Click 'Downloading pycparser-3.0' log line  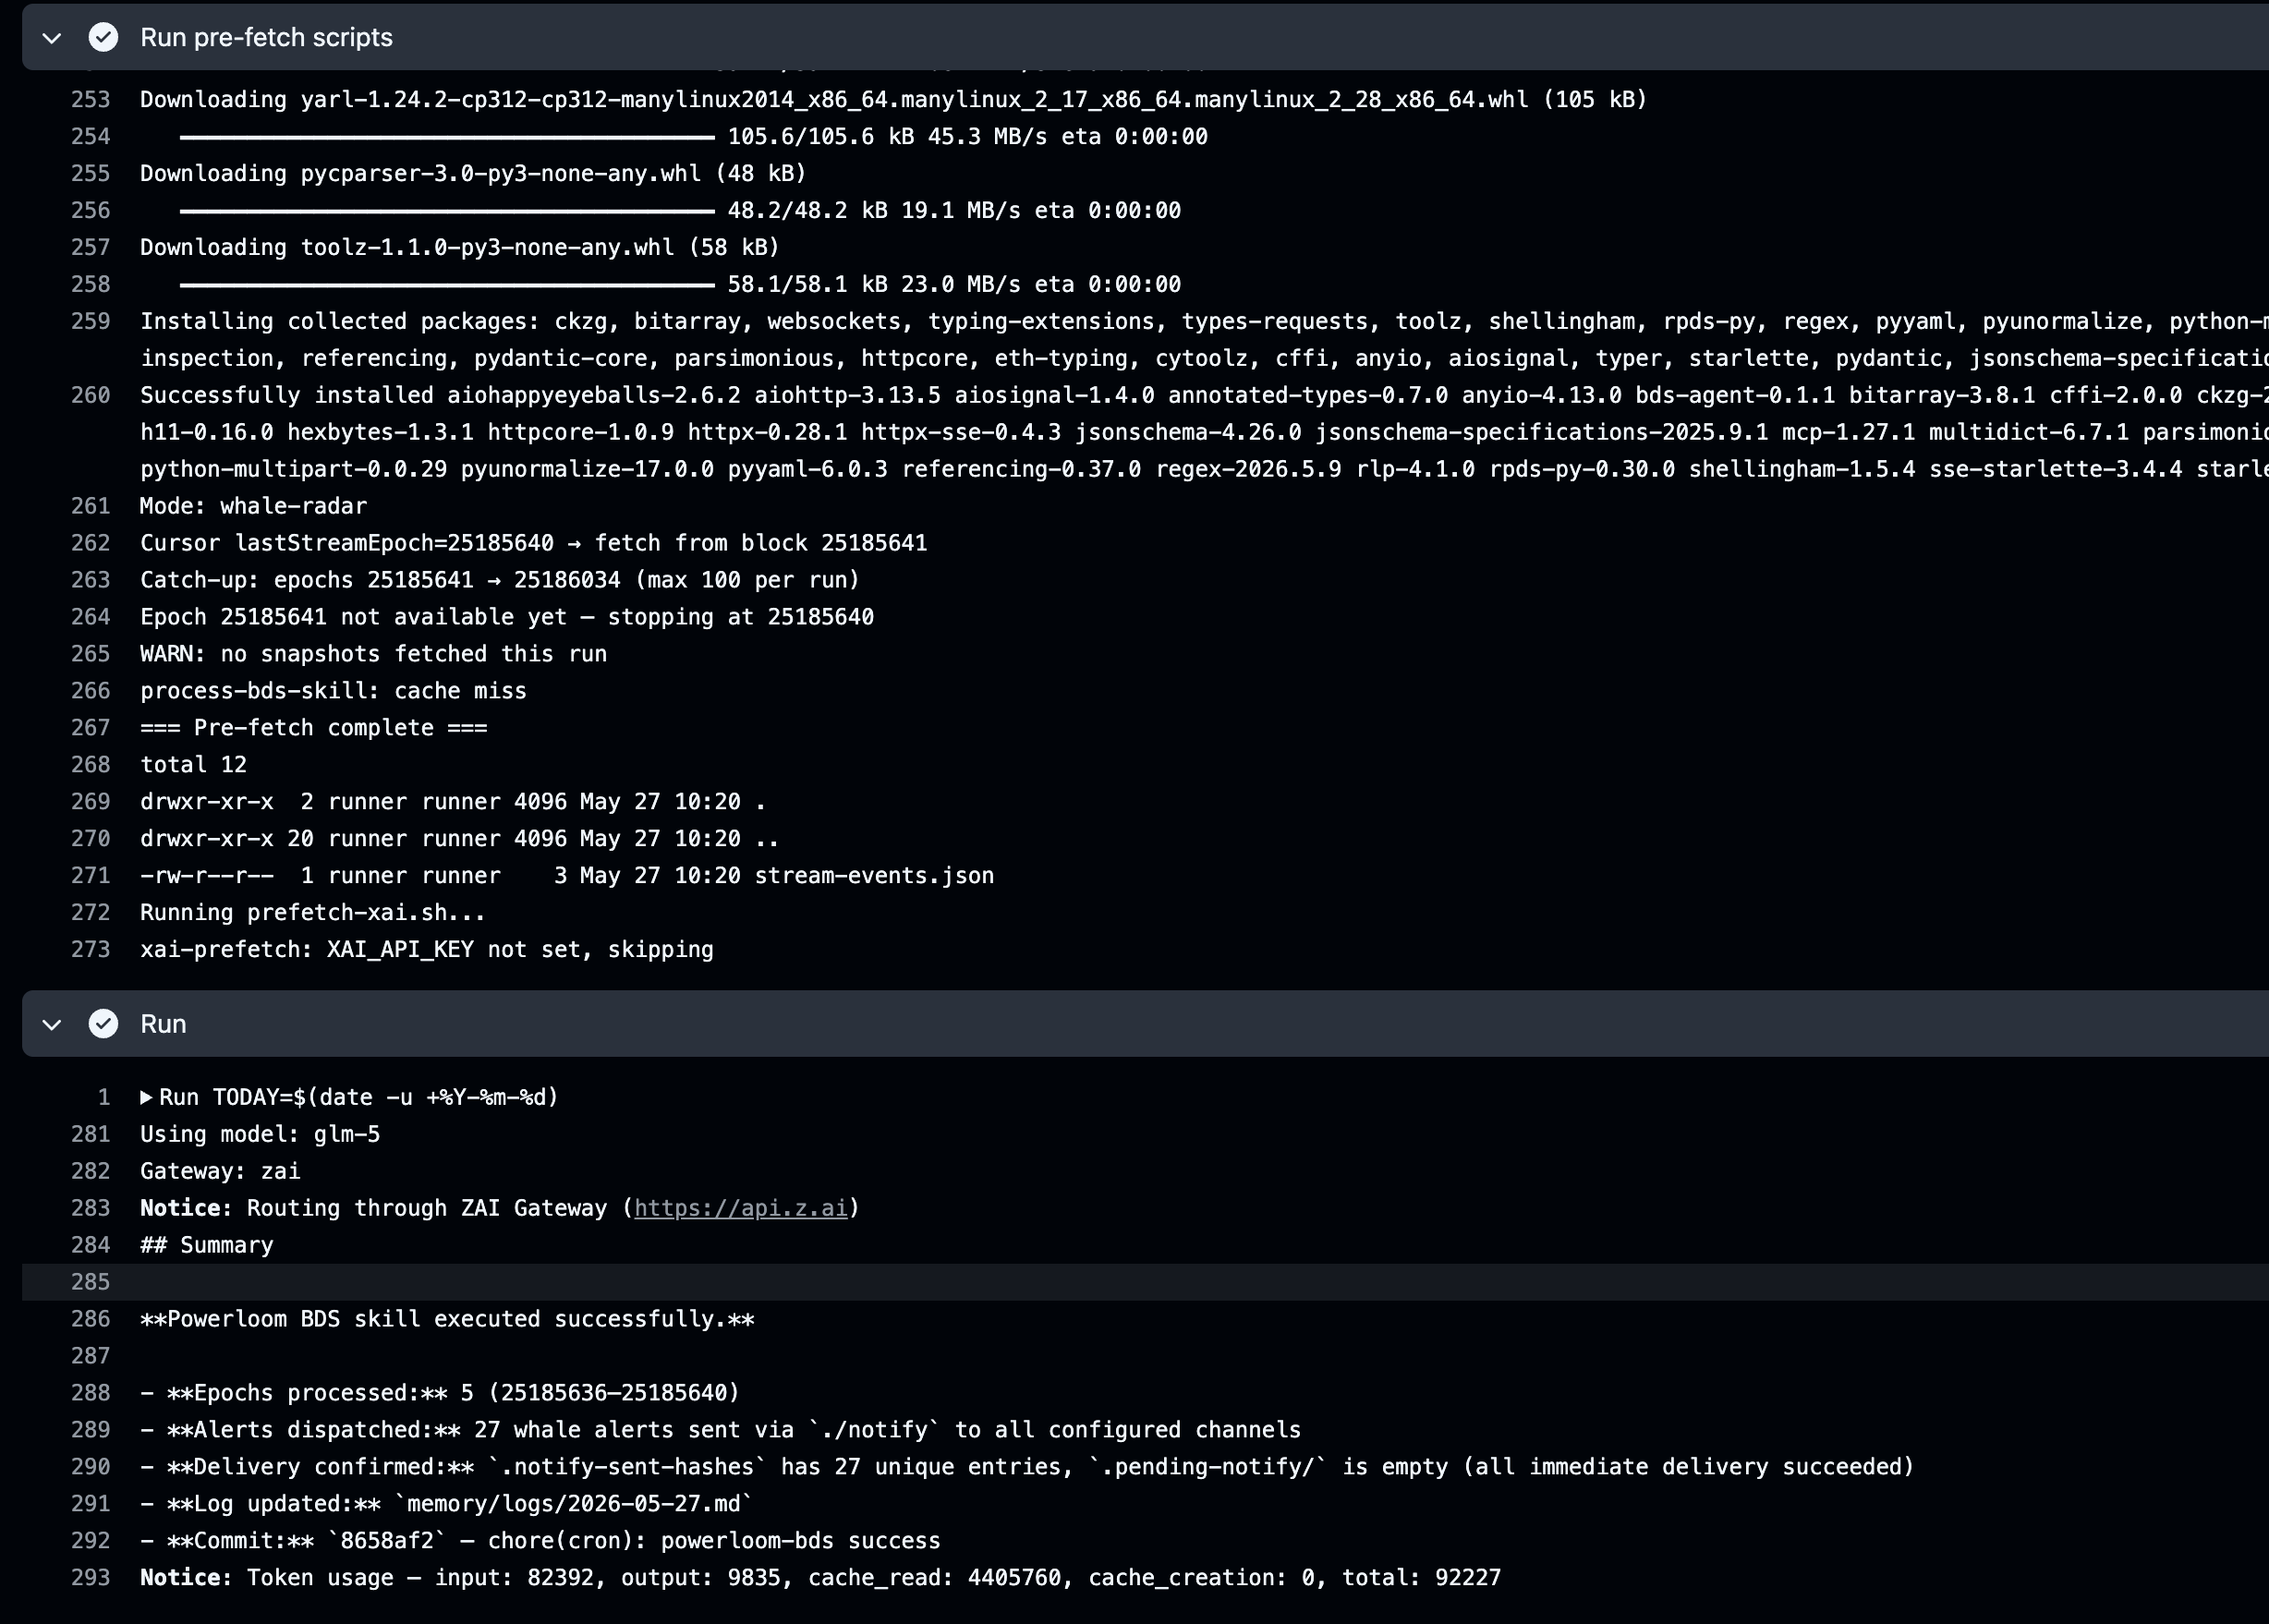pyautogui.click(x=473, y=174)
